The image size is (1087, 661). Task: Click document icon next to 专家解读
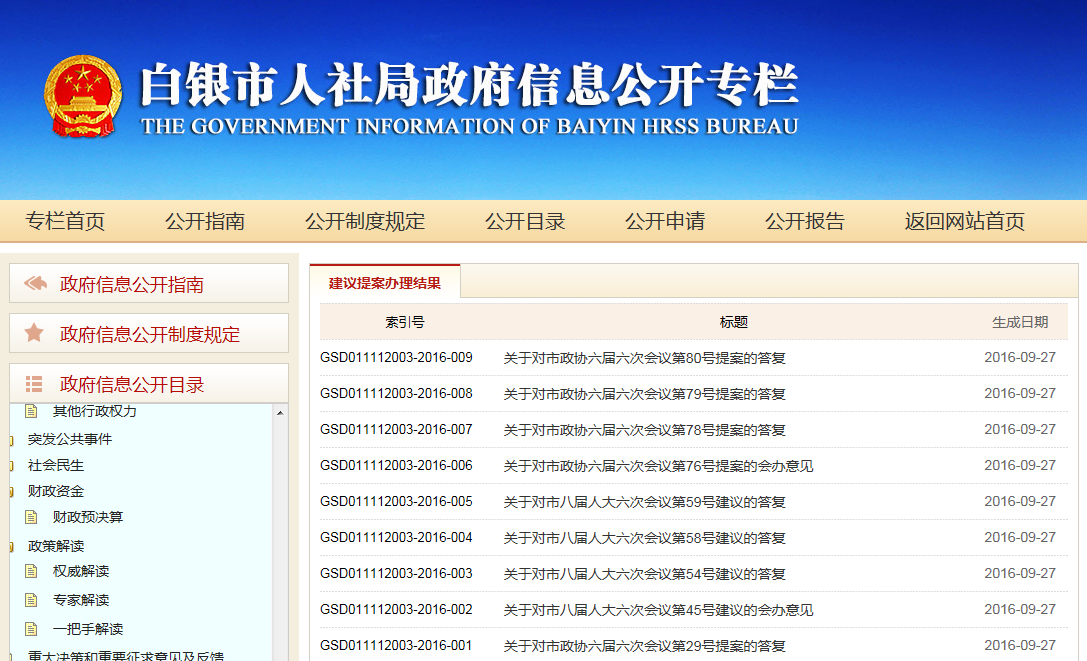pyautogui.click(x=31, y=600)
